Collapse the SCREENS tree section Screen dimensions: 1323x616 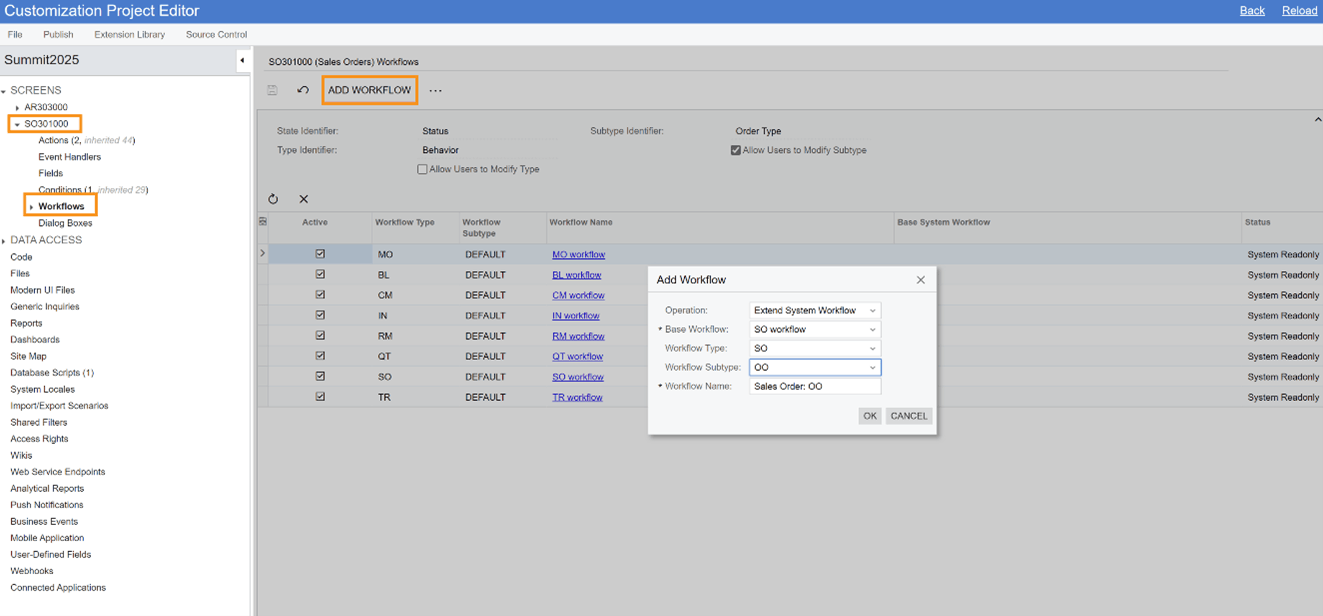[4, 91]
